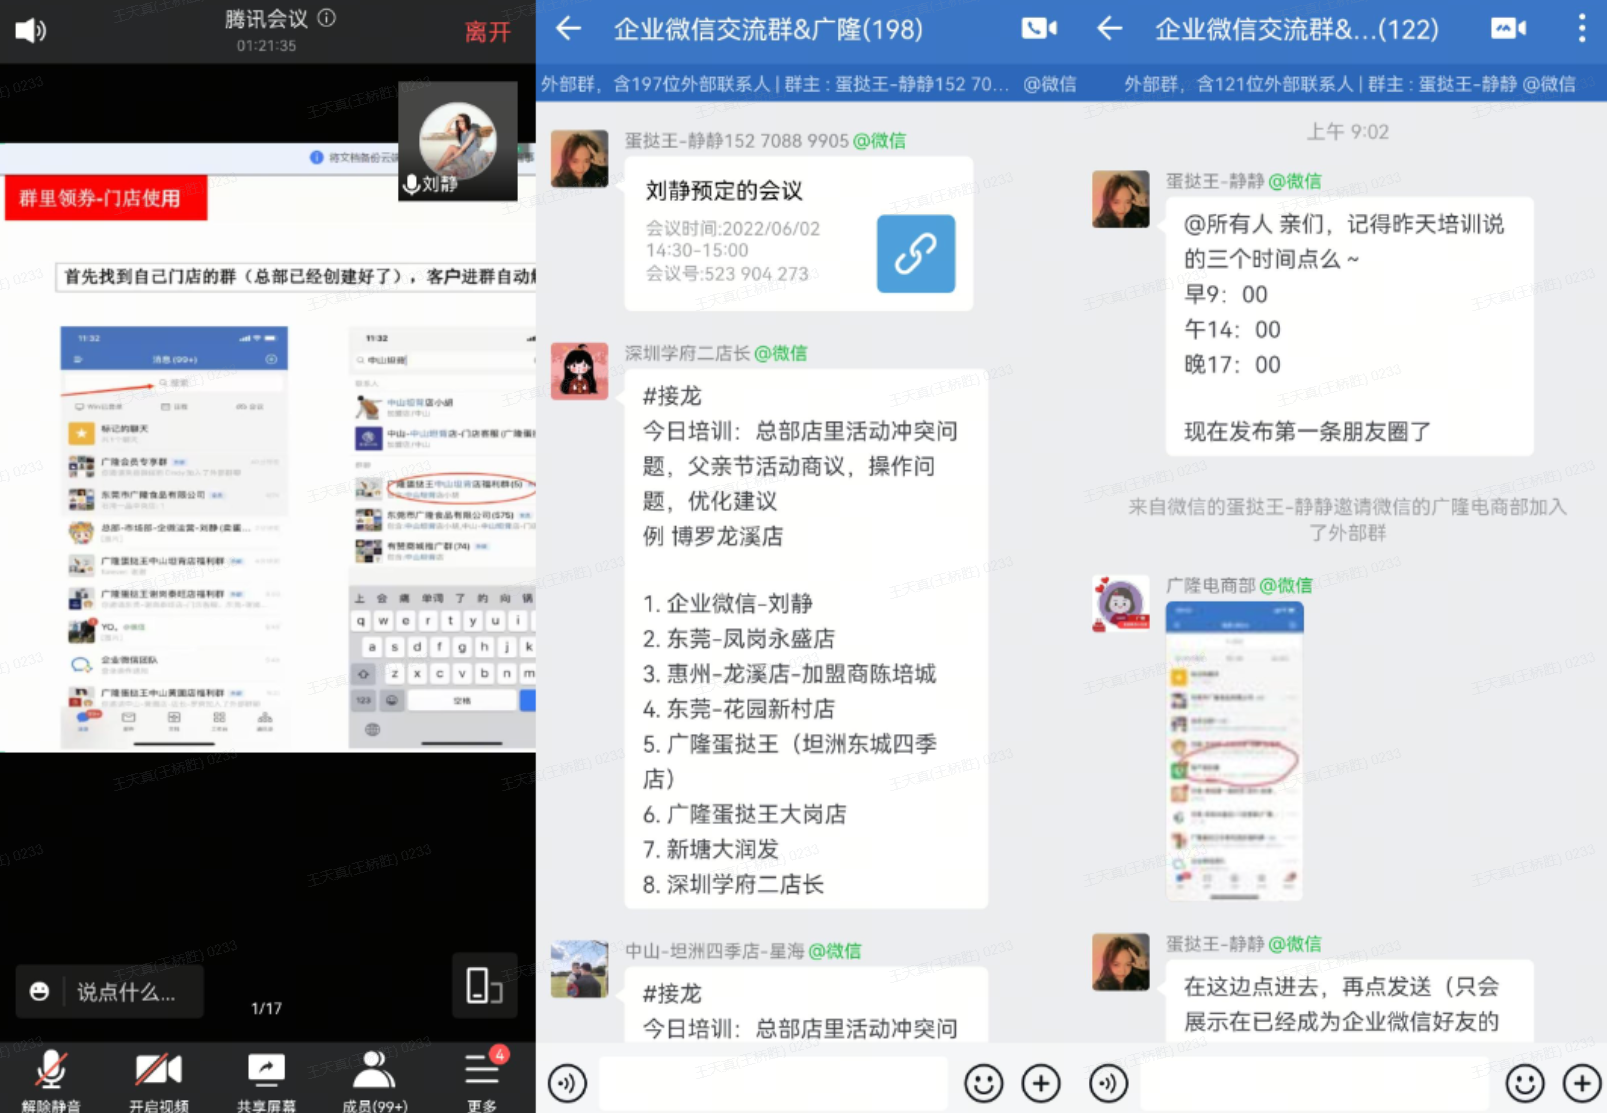
Task: Go back from the (122) group chat
Action: pyautogui.click(x=1110, y=29)
